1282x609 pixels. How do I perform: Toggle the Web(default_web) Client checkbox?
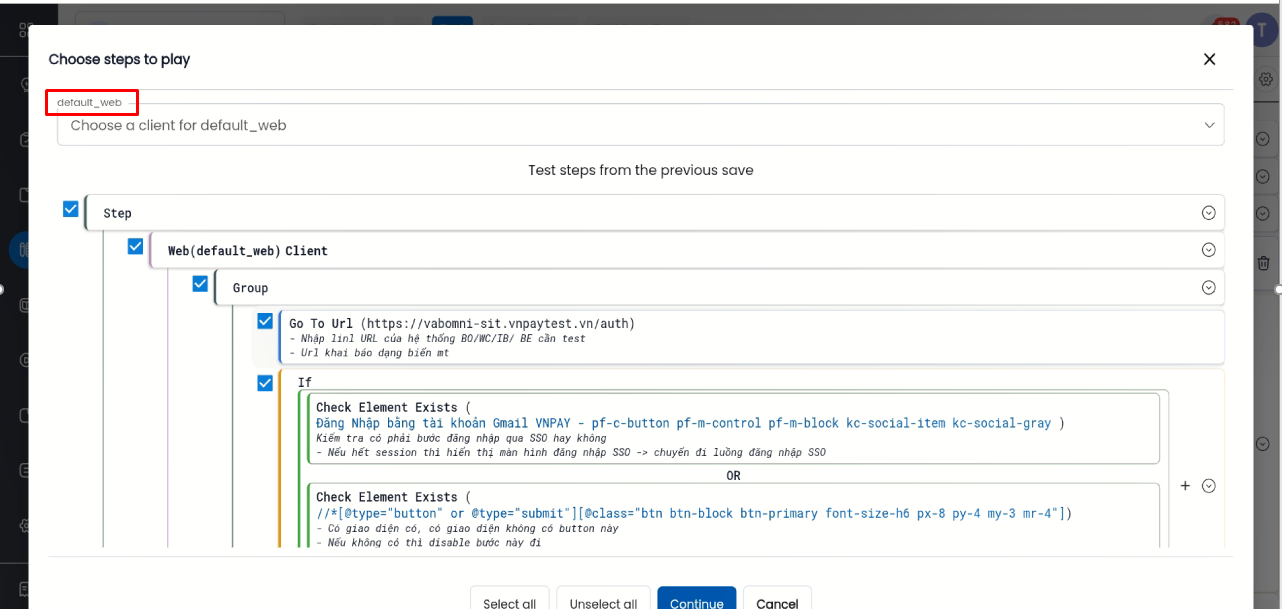pos(136,246)
